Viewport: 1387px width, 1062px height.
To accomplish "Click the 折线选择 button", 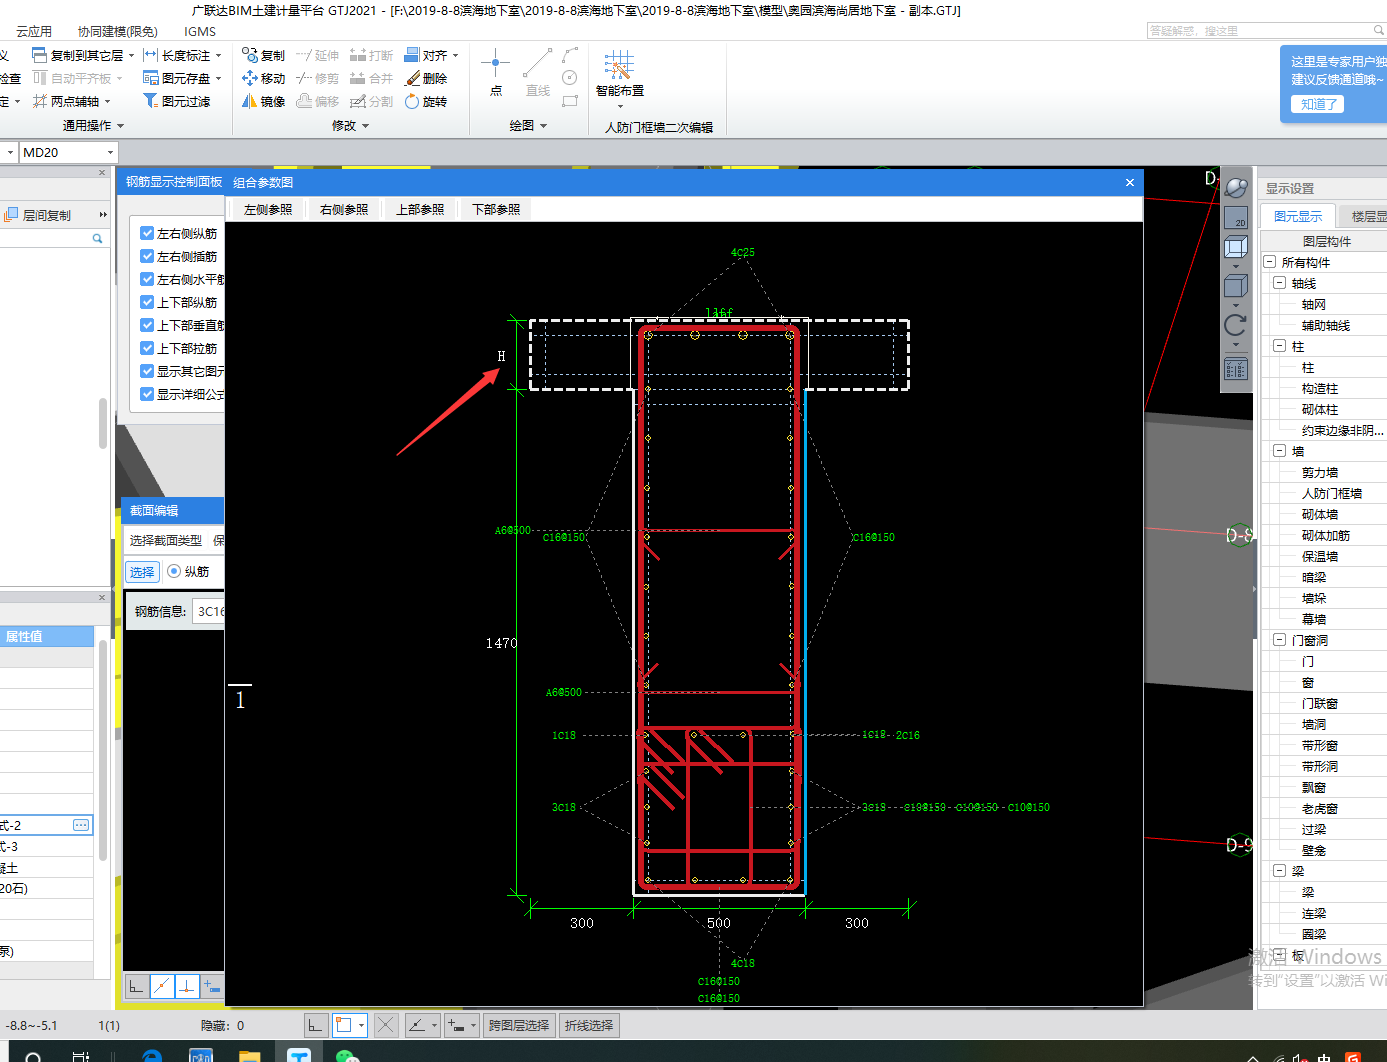I will coord(589,1025).
